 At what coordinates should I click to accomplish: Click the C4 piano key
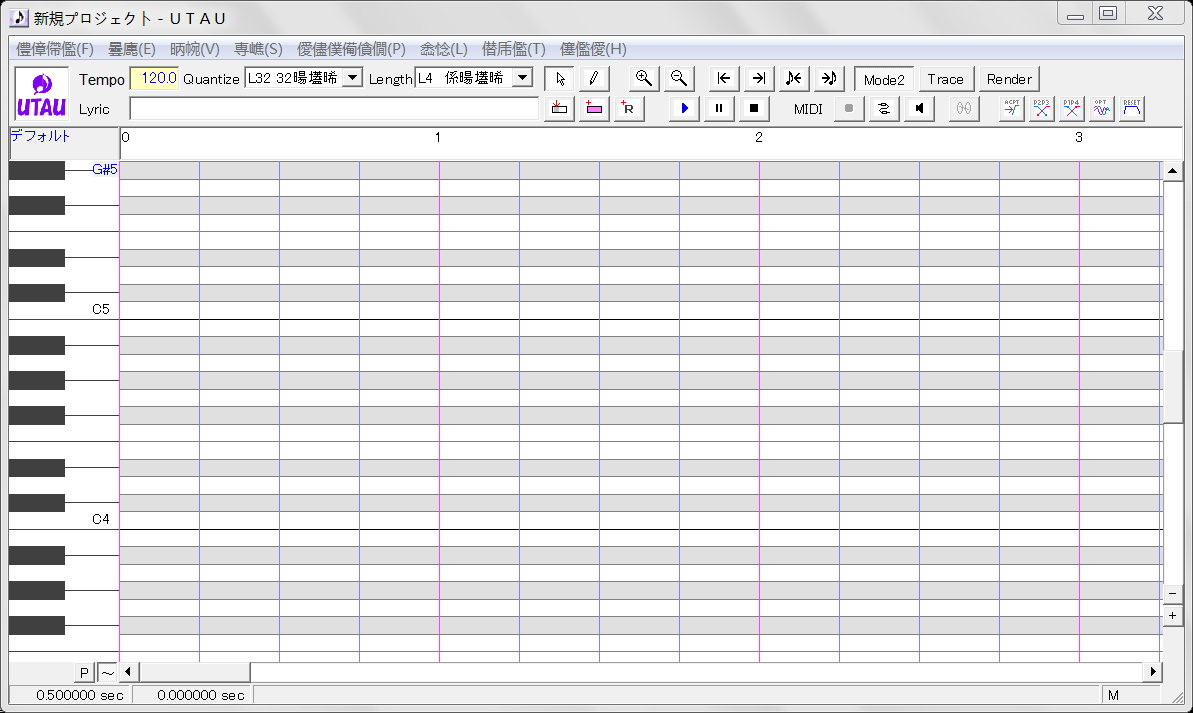(64, 520)
